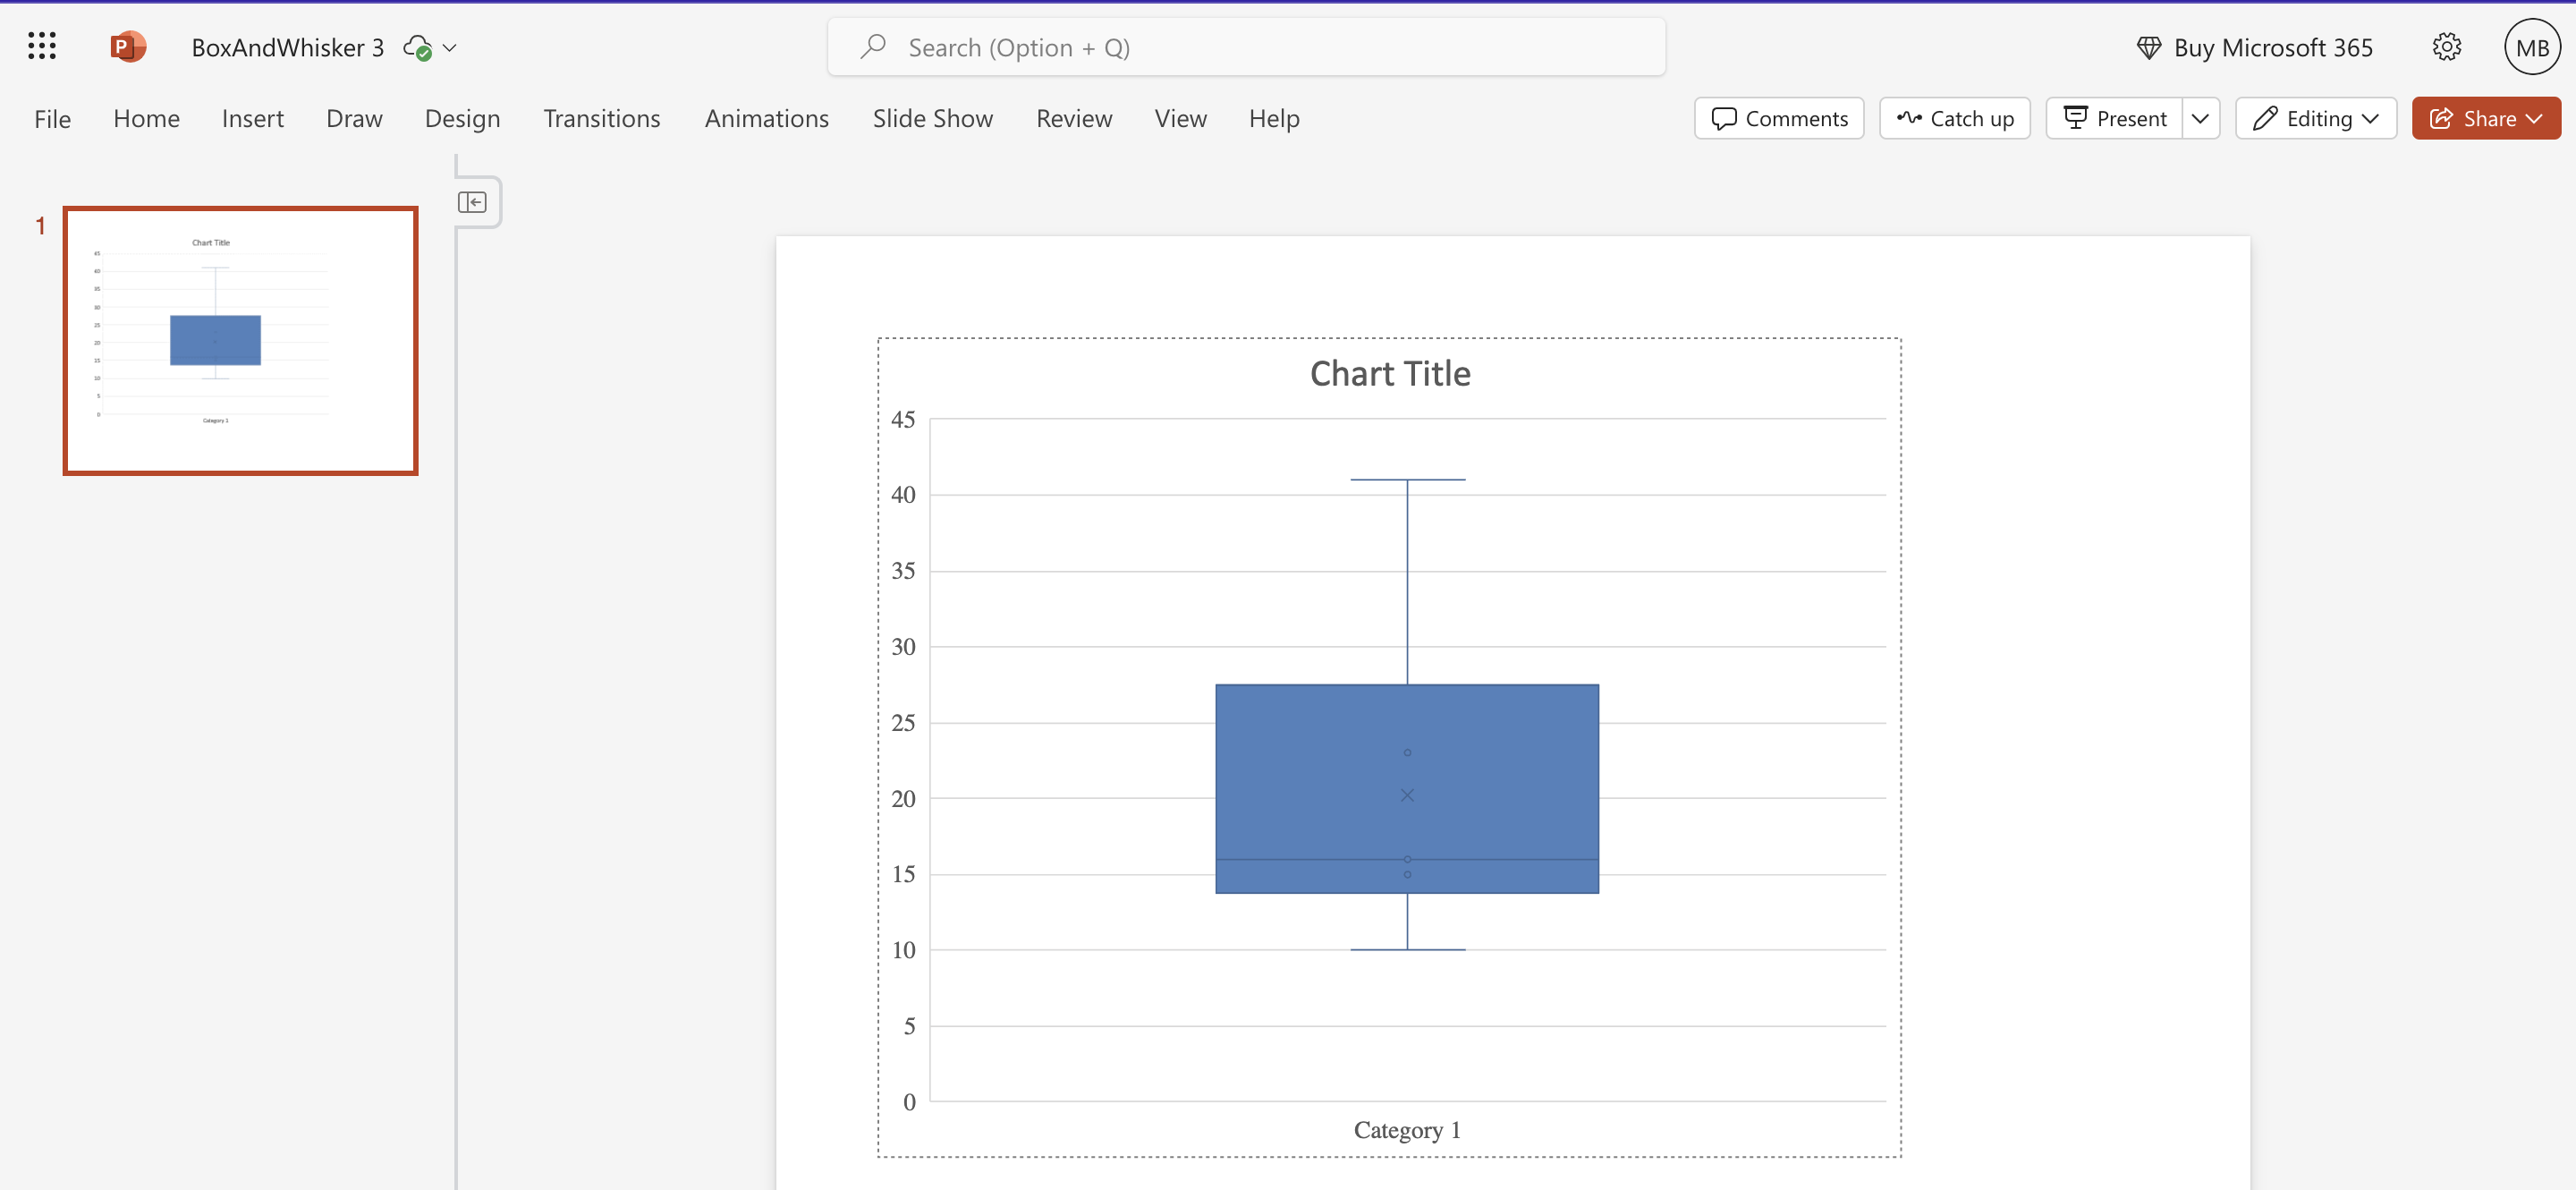2576x1190 pixels.
Task: Click the Settings gear icon
Action: (x=2450, y=46)
